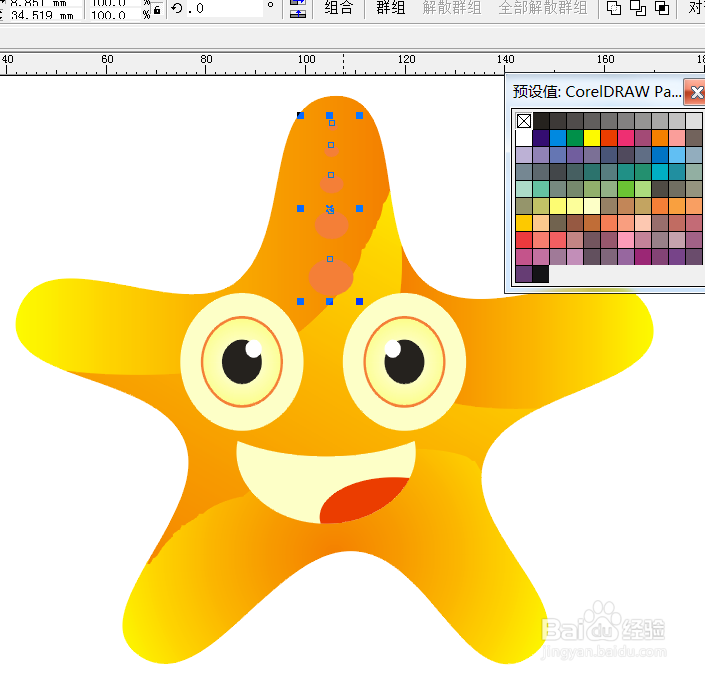Click the starfish's right eye black pupil
Screen dimensions: 705x676
[404, 362]
